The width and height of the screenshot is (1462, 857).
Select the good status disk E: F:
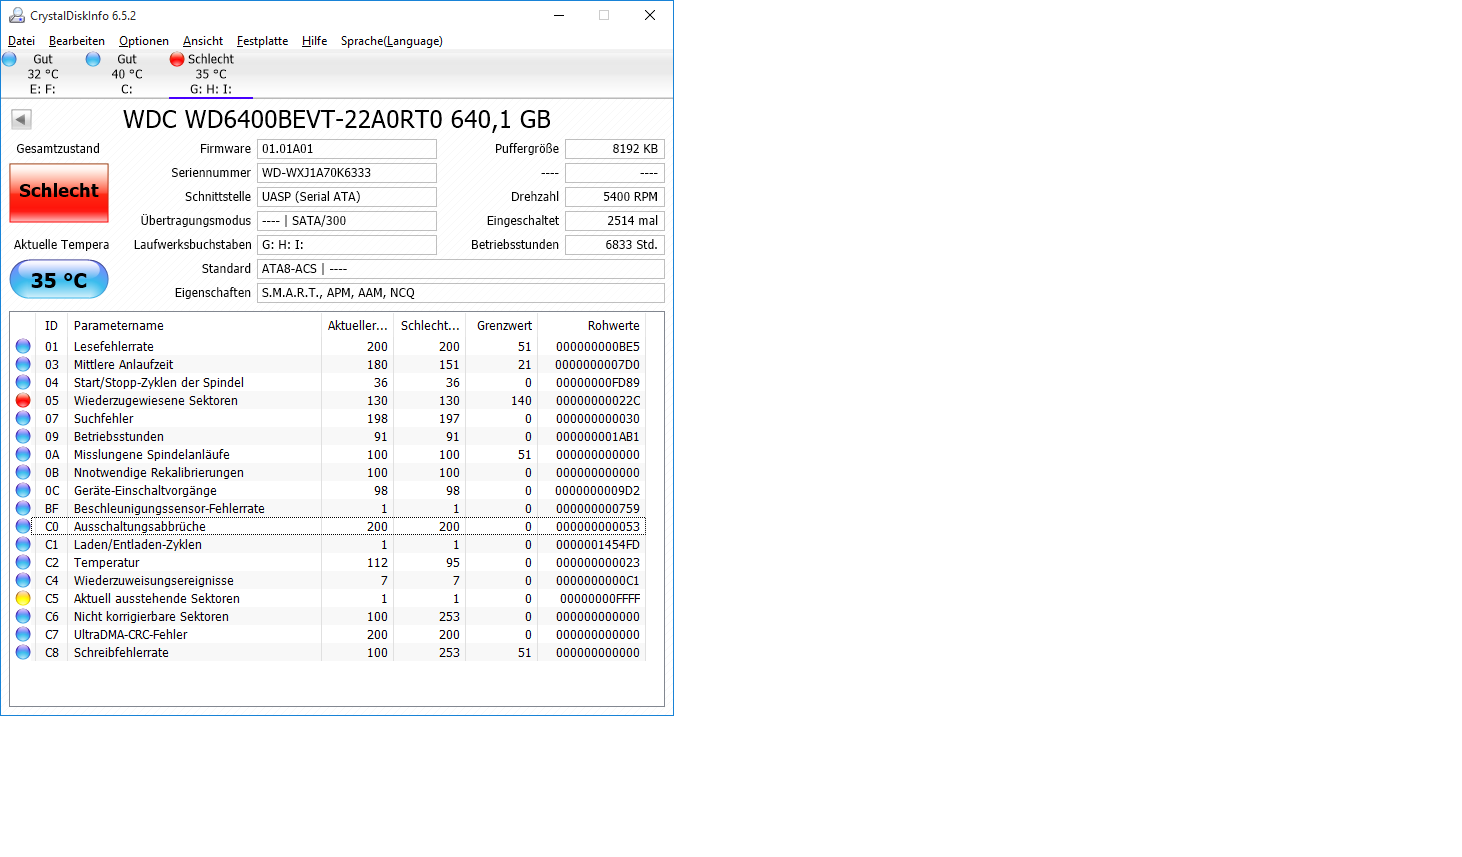coord(43,74)
